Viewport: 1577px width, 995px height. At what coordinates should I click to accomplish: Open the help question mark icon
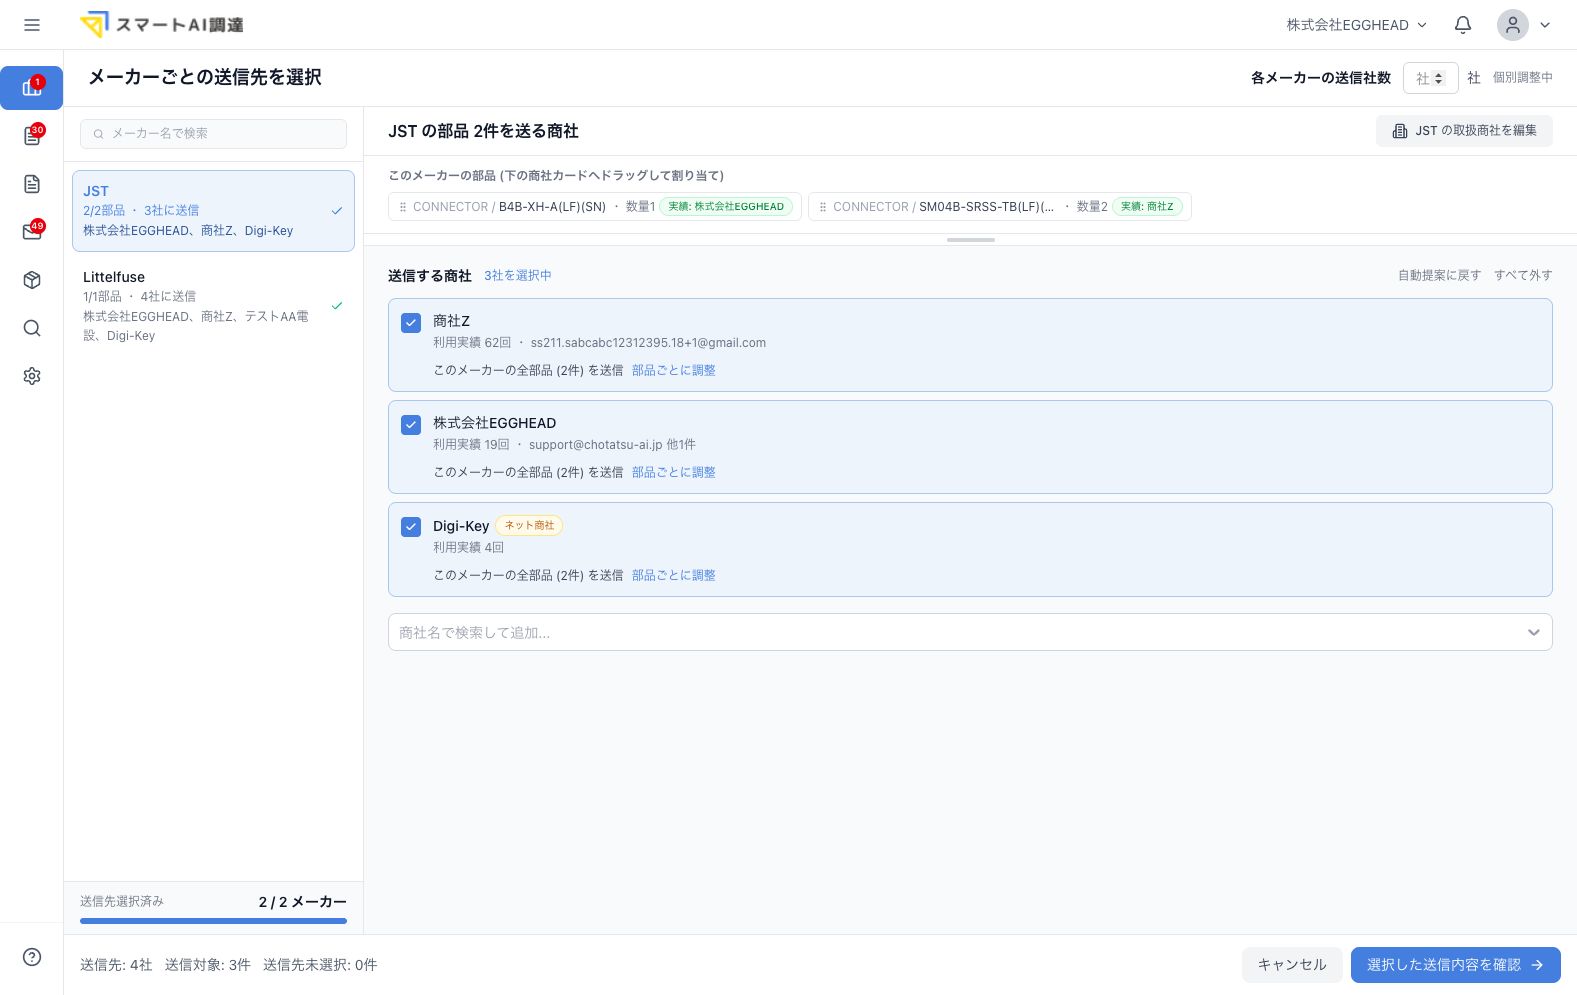pos(32,957)
